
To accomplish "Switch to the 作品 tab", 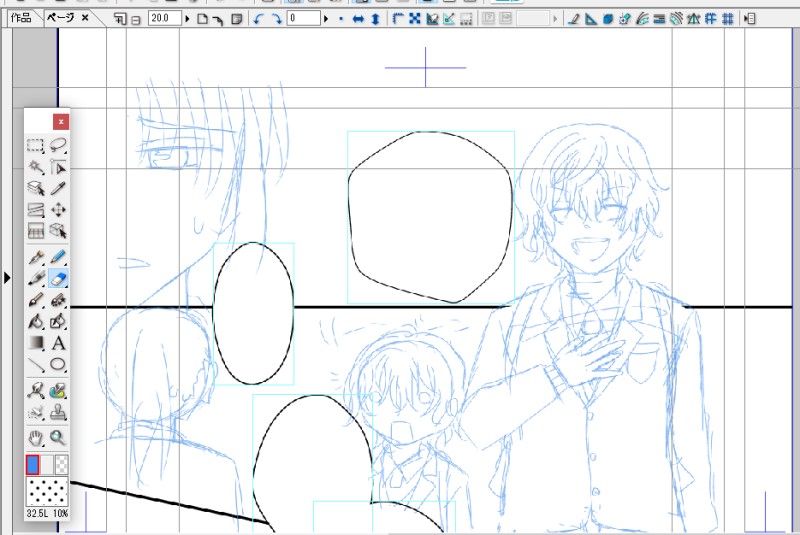I will 21,18.
